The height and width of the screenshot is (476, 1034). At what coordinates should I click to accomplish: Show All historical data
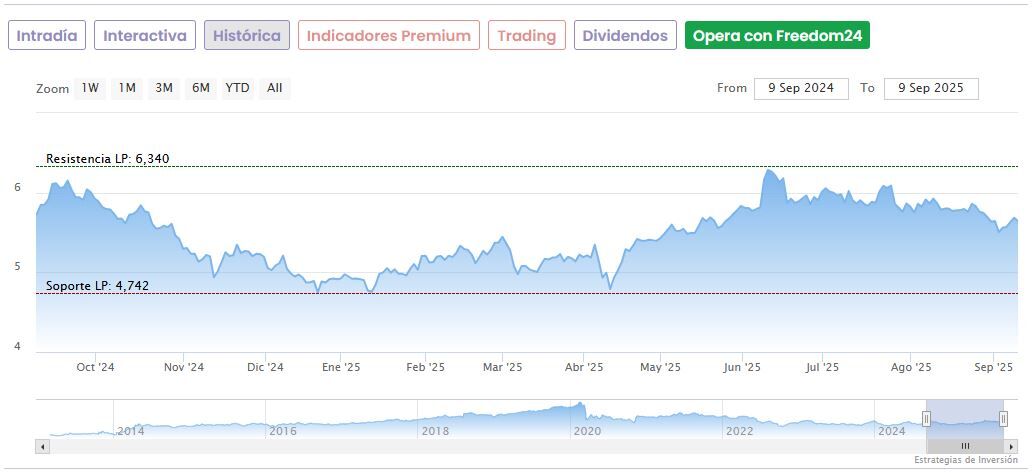coord(275,88)
